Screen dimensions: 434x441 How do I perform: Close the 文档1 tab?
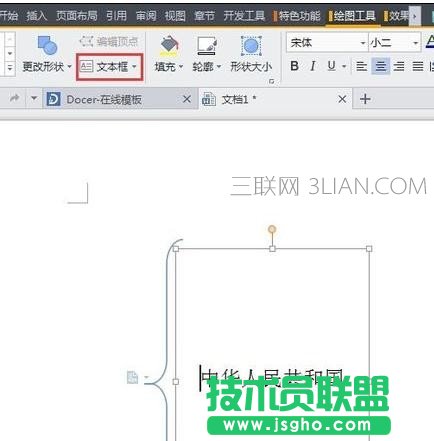pyautogui.click(x=342, y=99)
